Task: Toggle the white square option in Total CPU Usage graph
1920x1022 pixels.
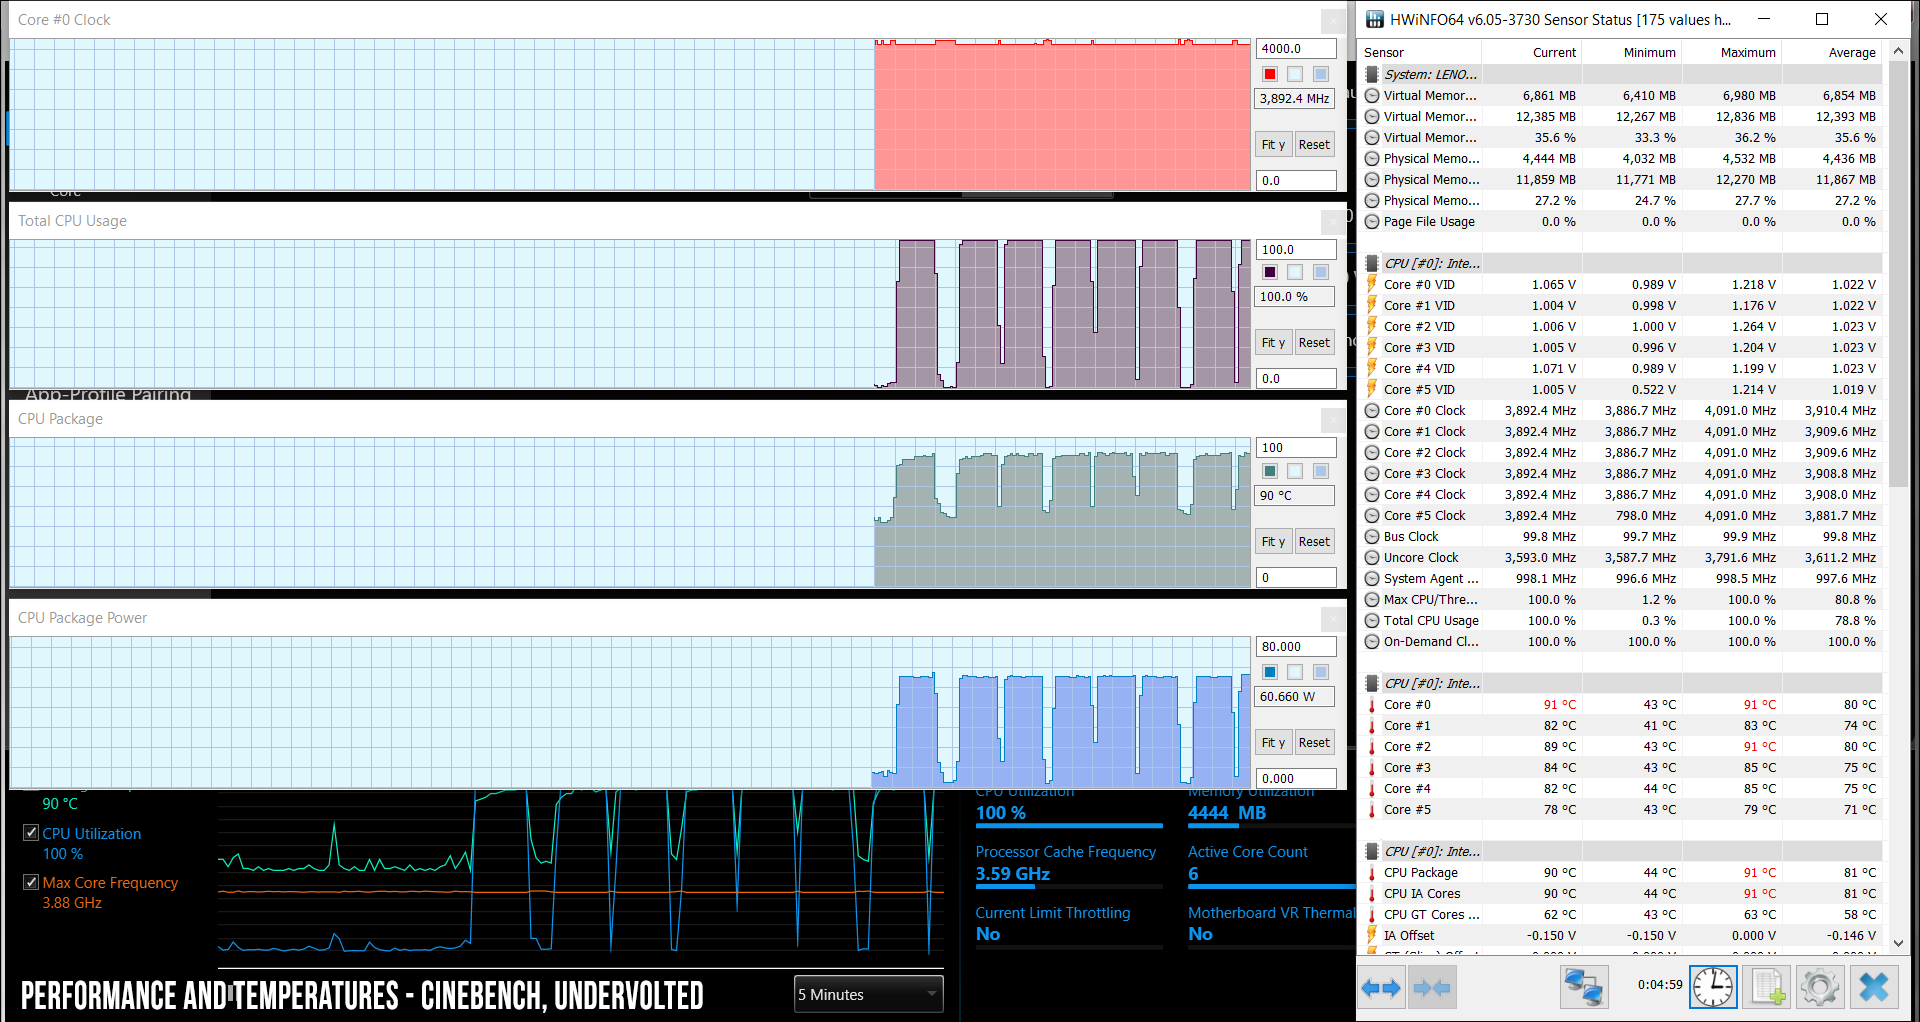Action: (x=1295, y=272)
